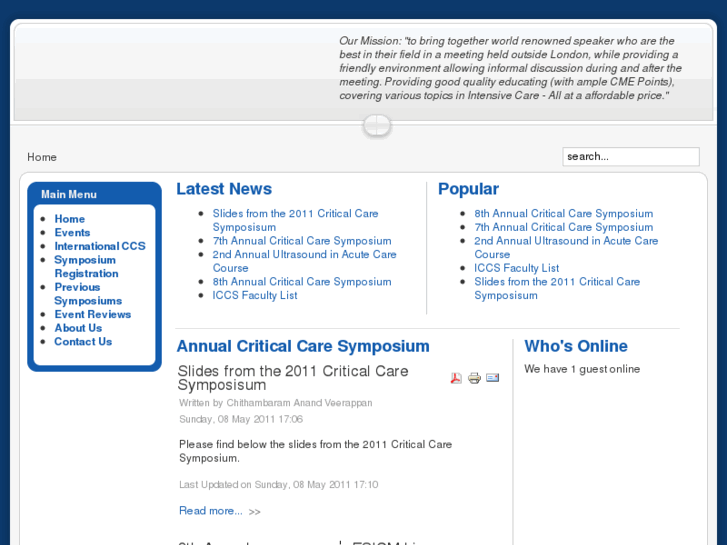This screenshot has width=727, height=545.
Task: Click the E-mail icon for the article
Action: coord(492,378)
